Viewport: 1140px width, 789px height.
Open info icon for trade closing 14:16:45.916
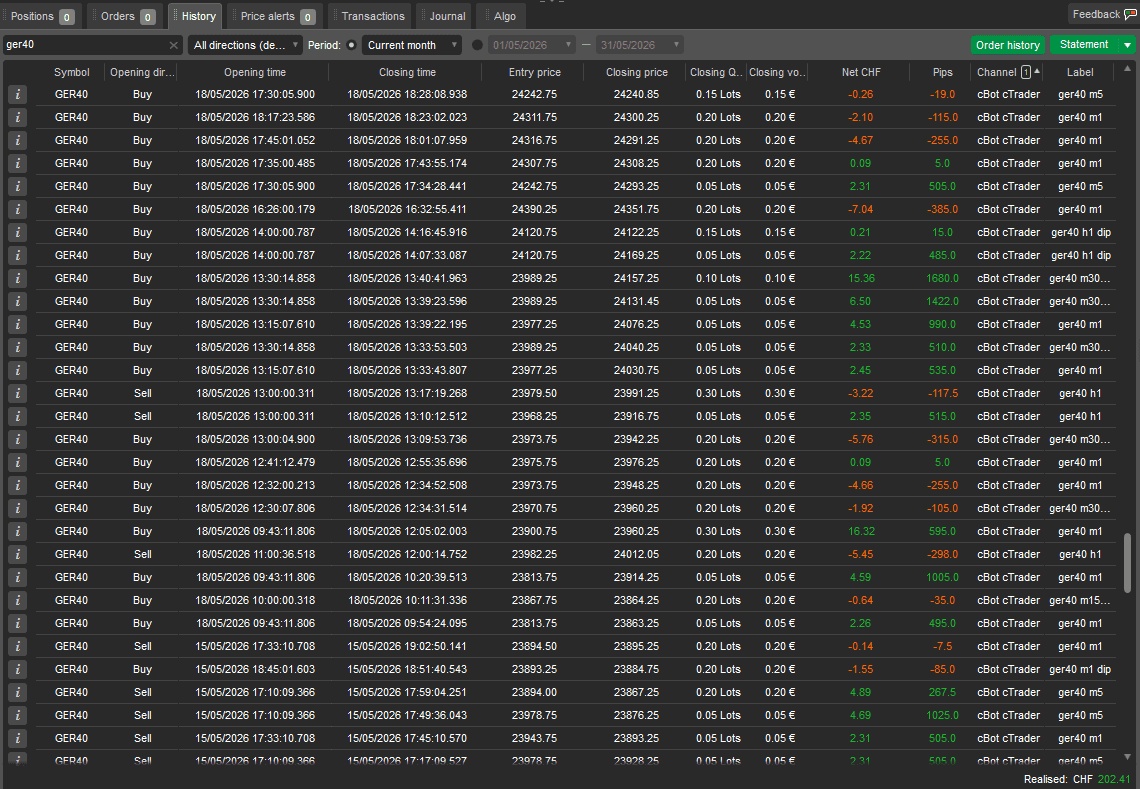tap(17, 233)
